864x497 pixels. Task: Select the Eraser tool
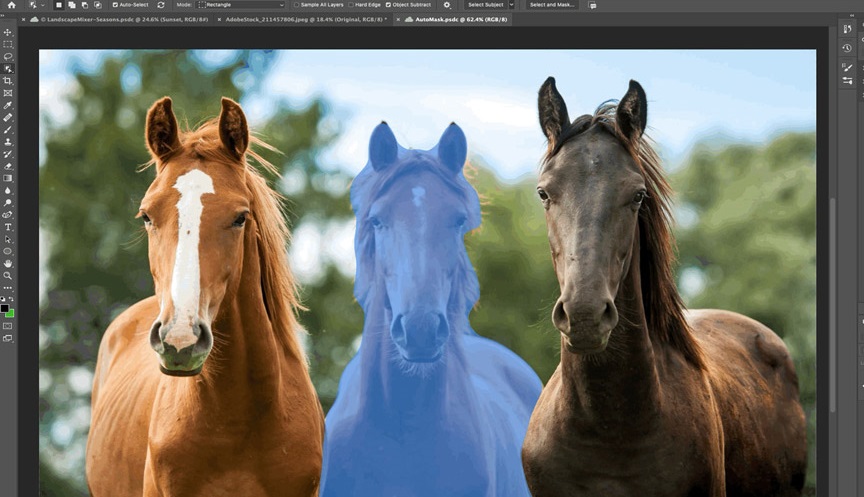pos(8,166)
